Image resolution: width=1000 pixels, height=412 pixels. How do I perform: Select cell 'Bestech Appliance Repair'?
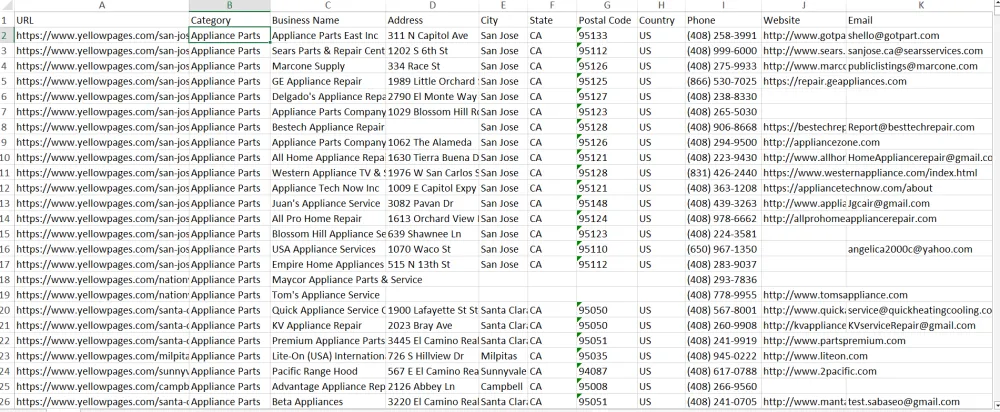[328, 127]
